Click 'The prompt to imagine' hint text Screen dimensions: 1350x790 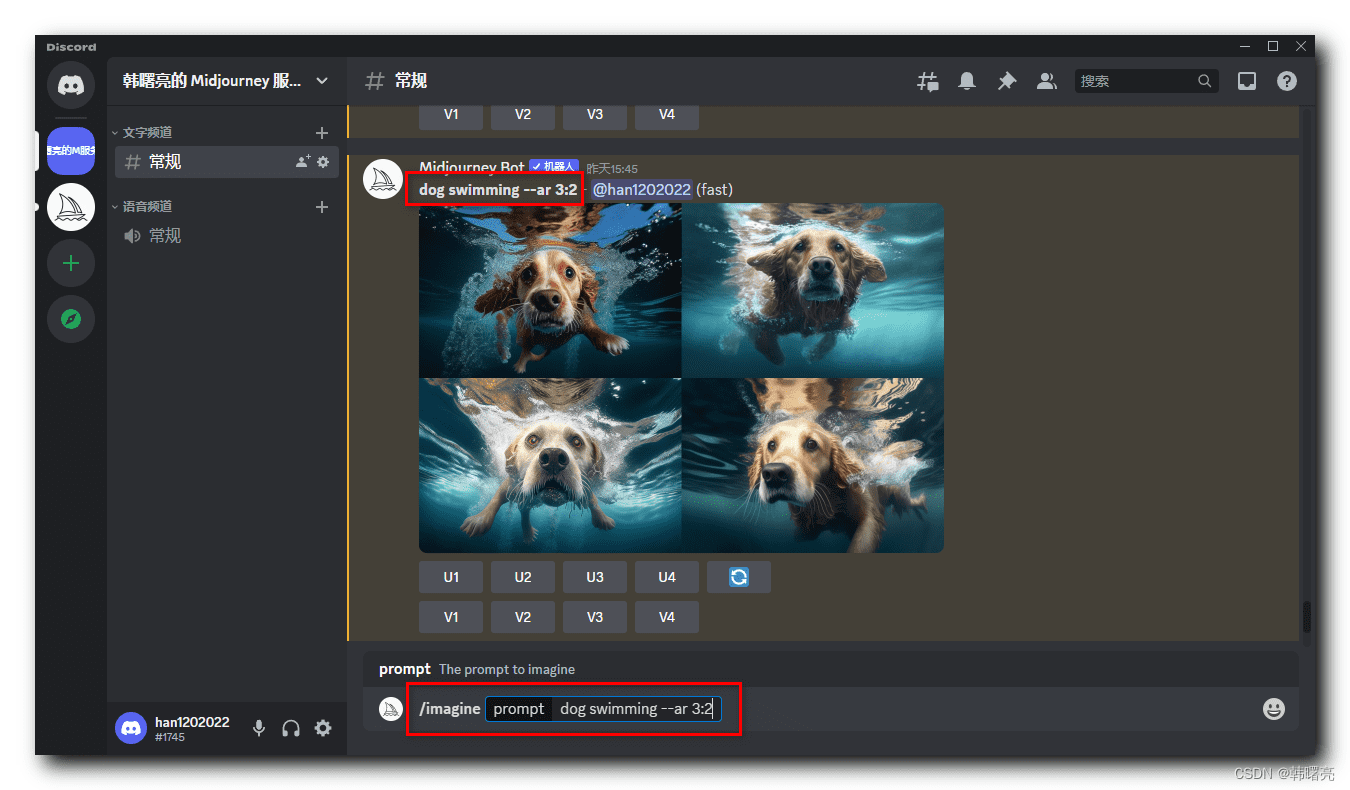(x=507, y=669)
